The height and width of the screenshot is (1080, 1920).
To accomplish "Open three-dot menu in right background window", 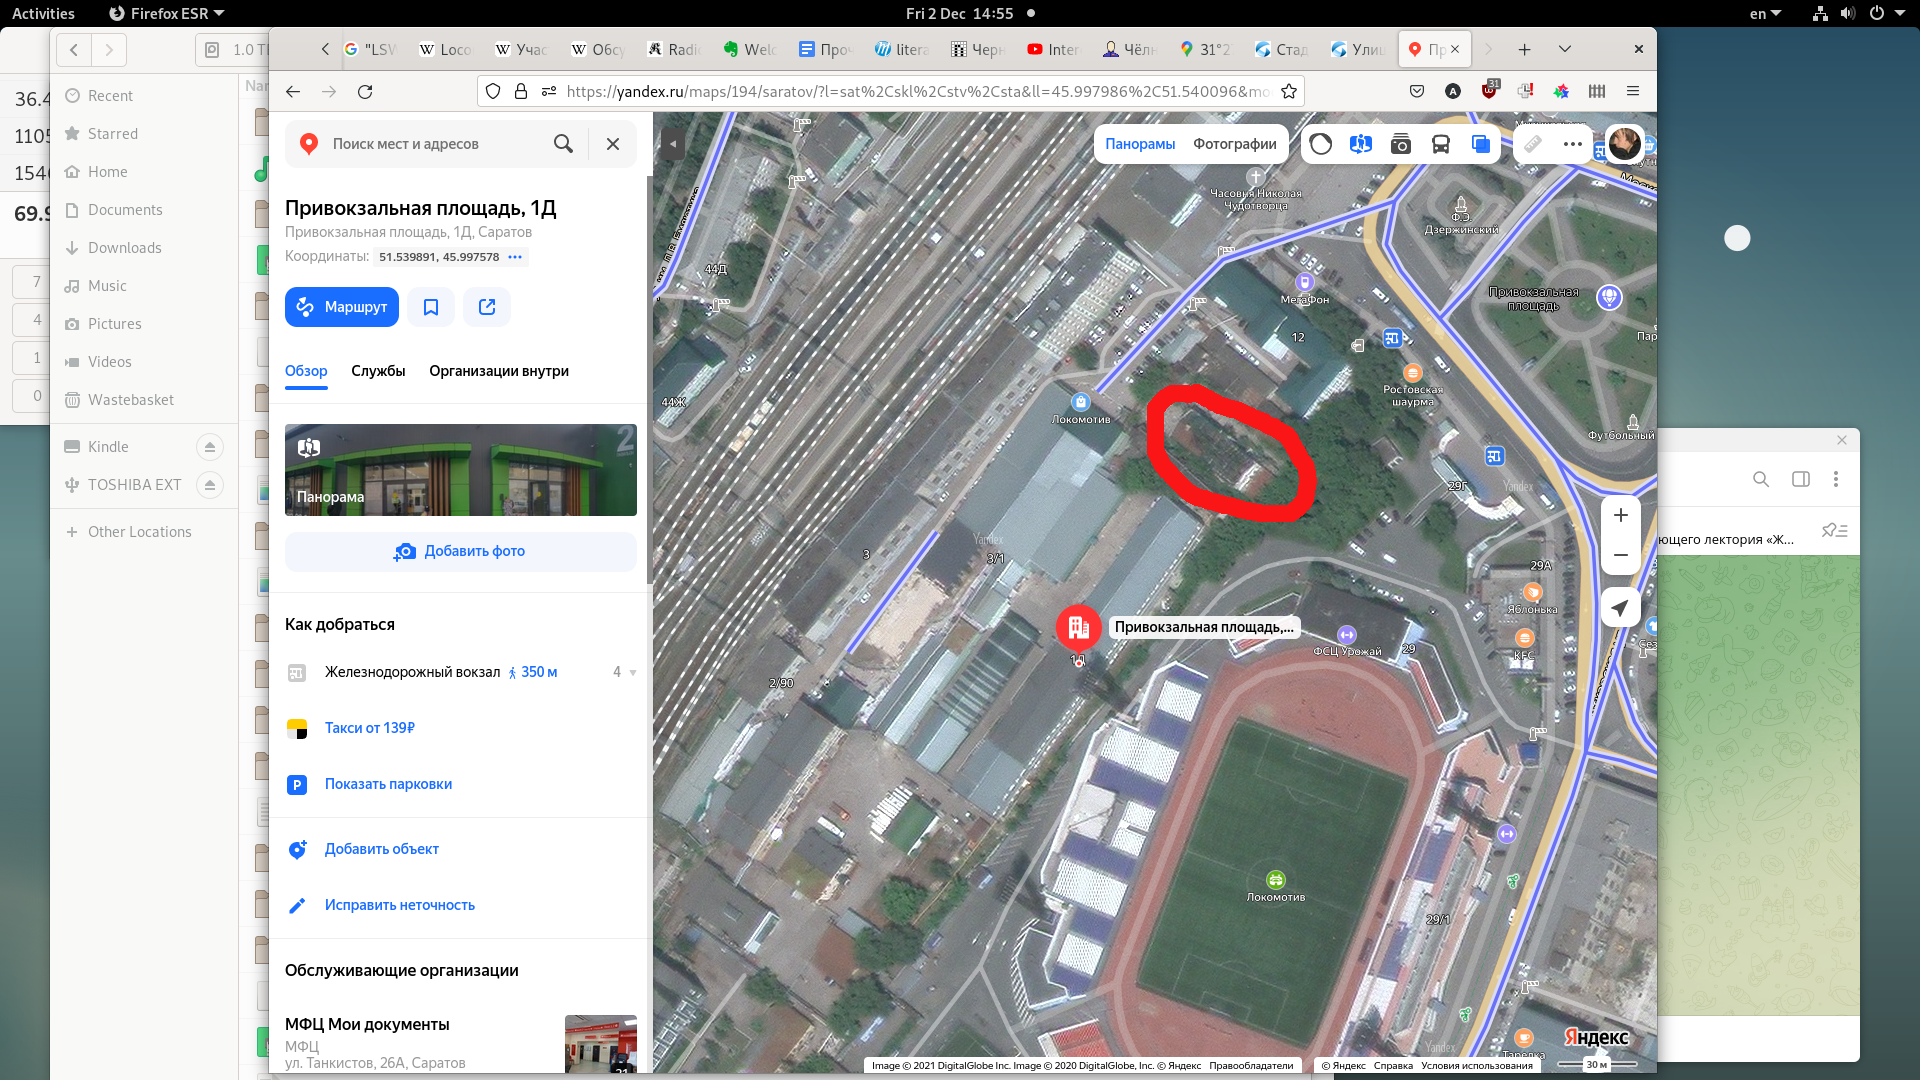I will pos(1836,479).
